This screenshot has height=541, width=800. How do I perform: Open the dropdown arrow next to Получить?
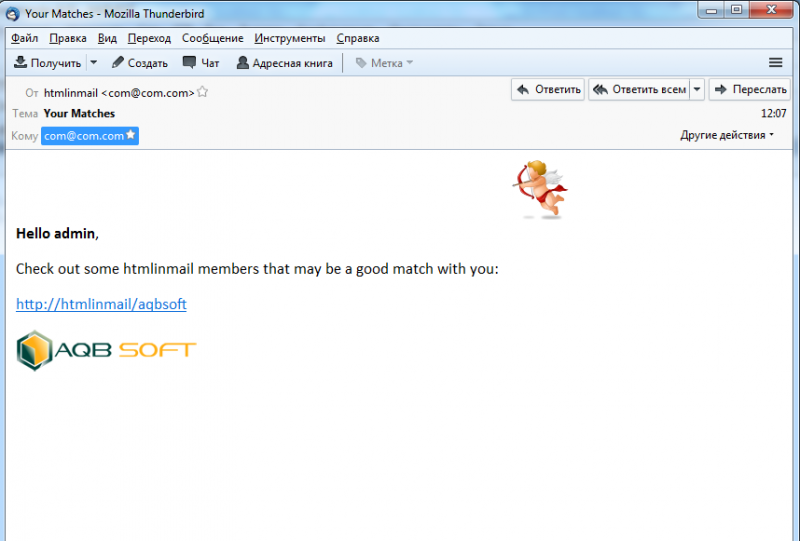click(93, 63)
